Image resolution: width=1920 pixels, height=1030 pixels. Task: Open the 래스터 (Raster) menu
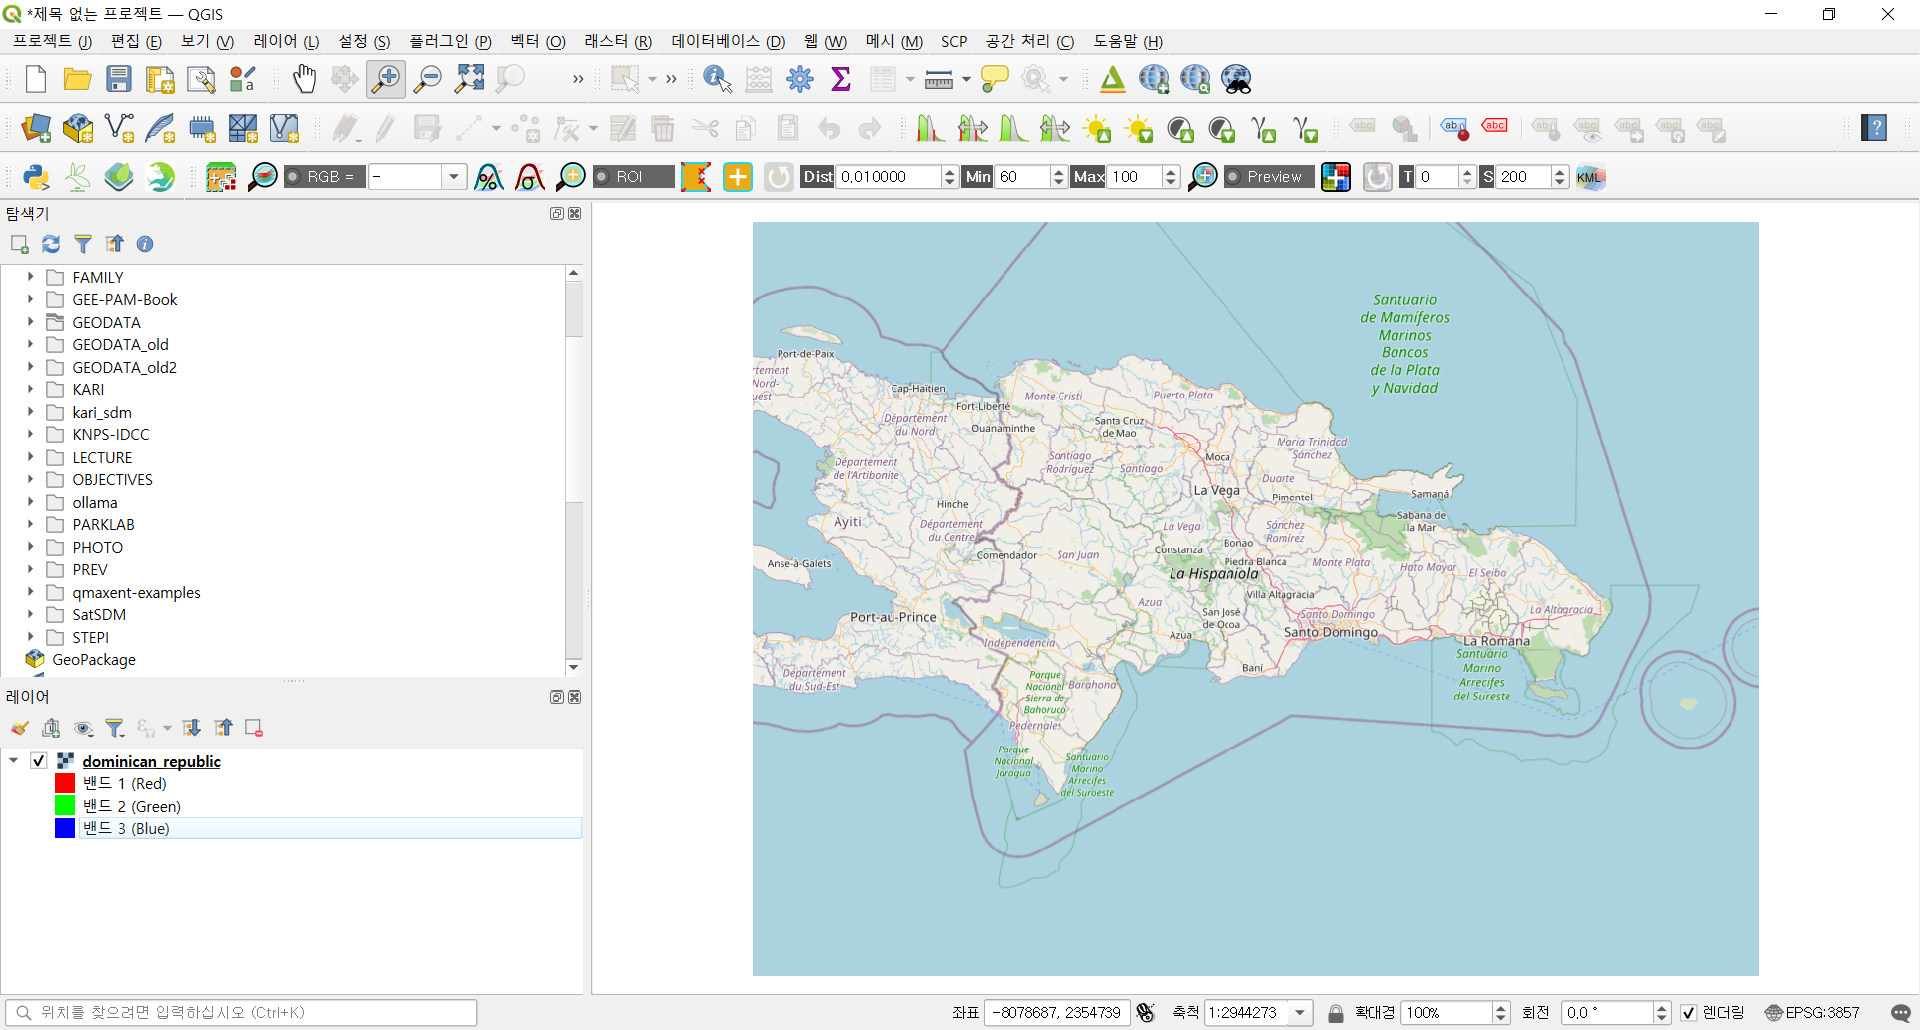tap(617, 41)
